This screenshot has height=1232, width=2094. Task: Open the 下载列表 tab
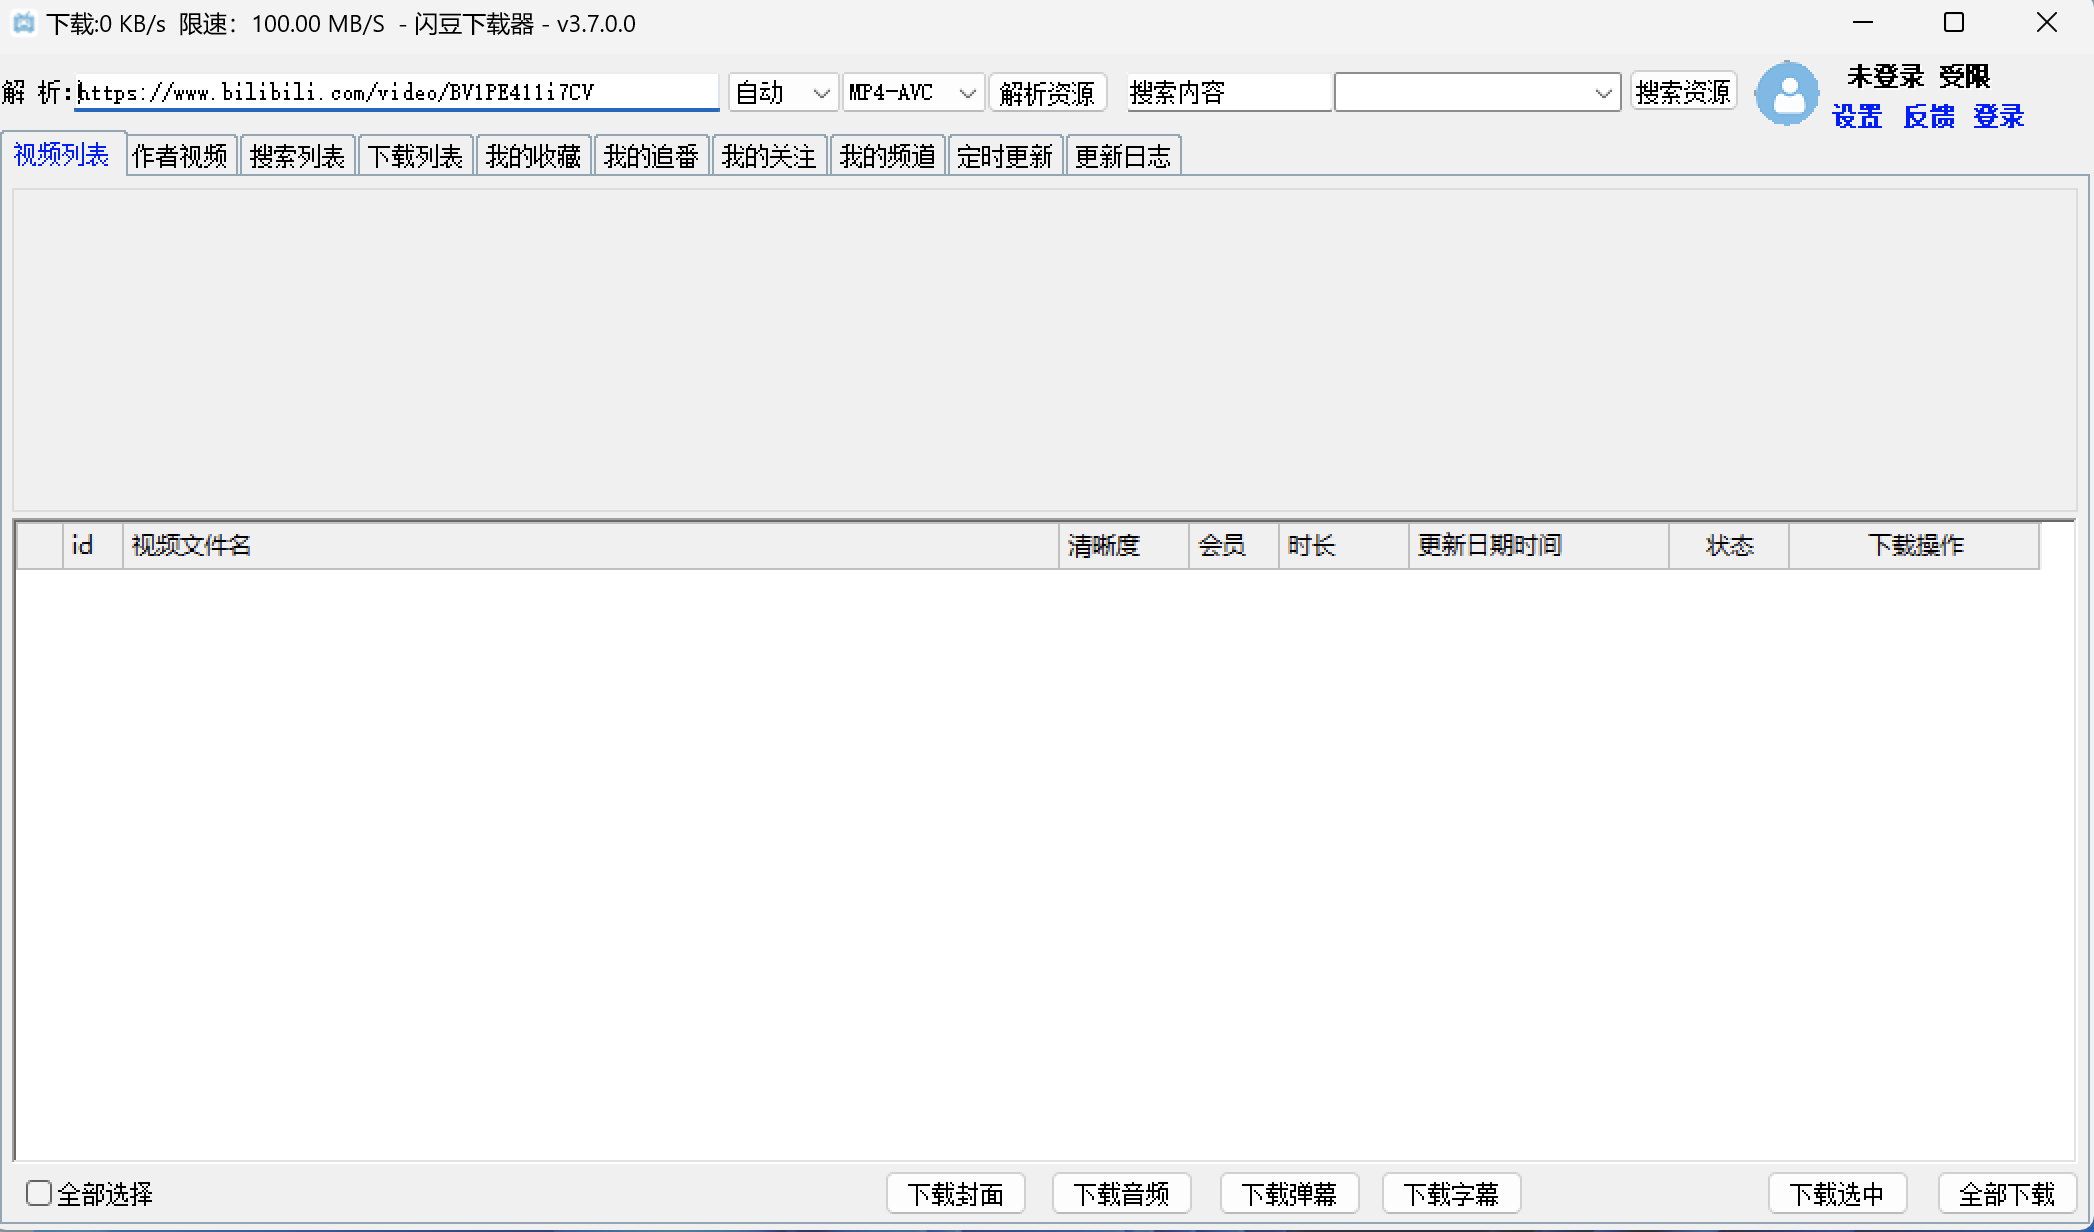click(x=415, y=156)
